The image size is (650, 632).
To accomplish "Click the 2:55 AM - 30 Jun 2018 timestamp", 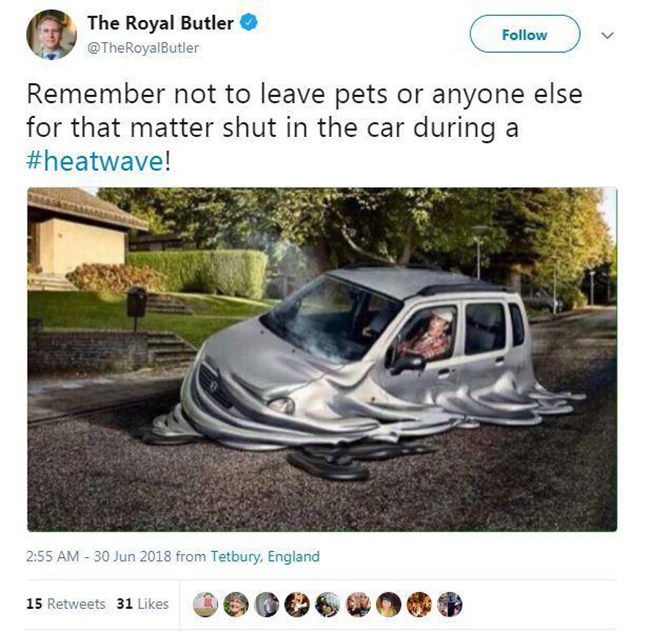I will coord(99,556).
